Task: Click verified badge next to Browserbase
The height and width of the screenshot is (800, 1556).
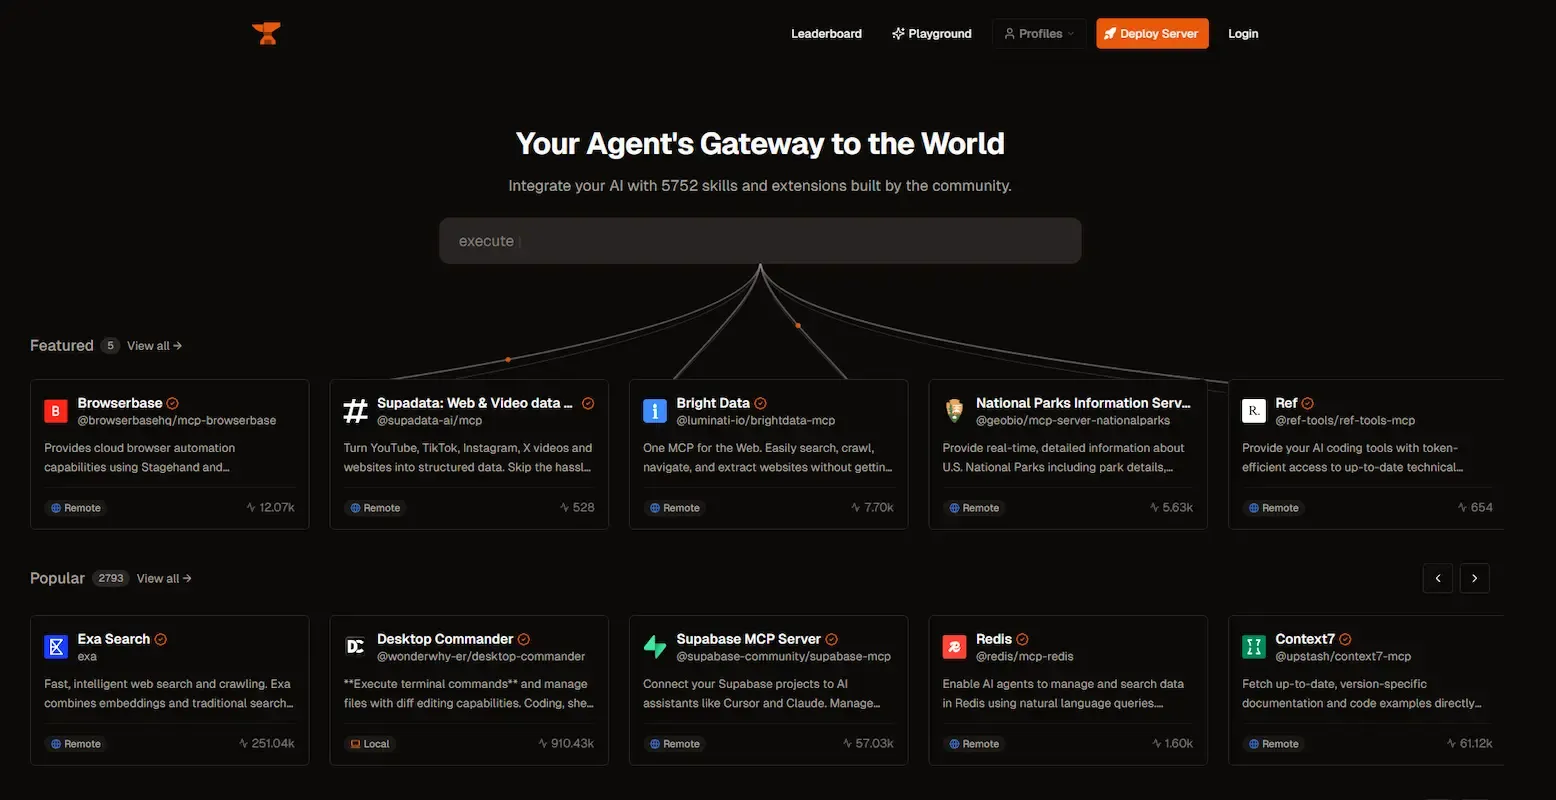Action: pos(172,403)
